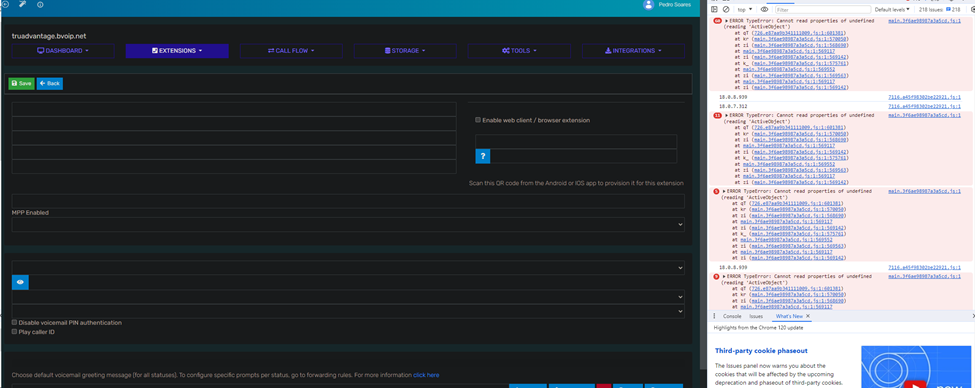
Task: Click the blue question mark help icon
Action: [x=483, y=156]
